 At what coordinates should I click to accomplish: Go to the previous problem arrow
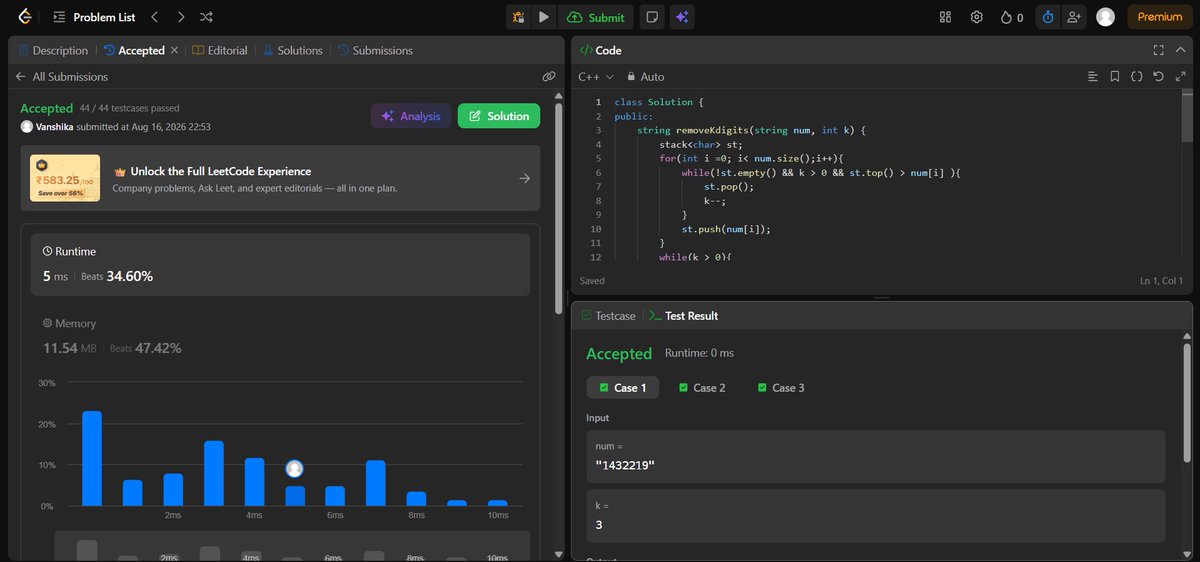(154, 17)
